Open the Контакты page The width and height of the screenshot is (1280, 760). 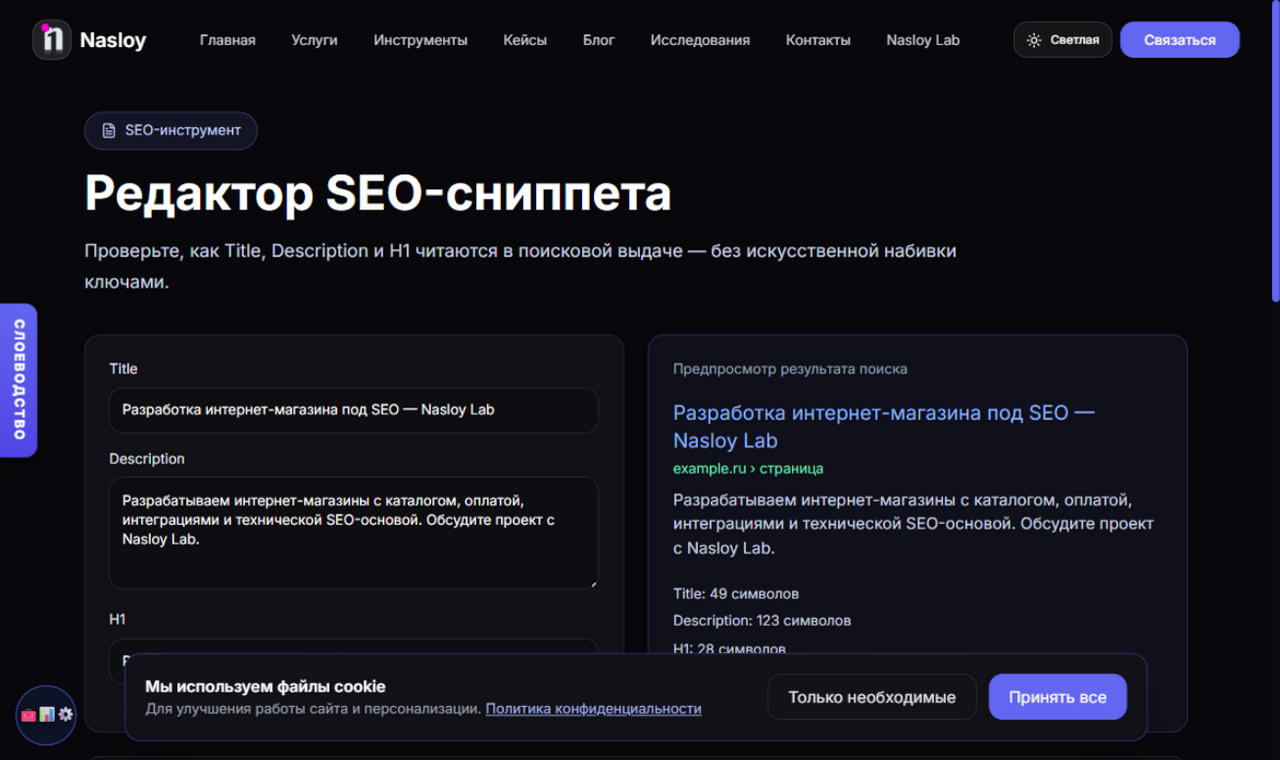(x=818, y=40)
